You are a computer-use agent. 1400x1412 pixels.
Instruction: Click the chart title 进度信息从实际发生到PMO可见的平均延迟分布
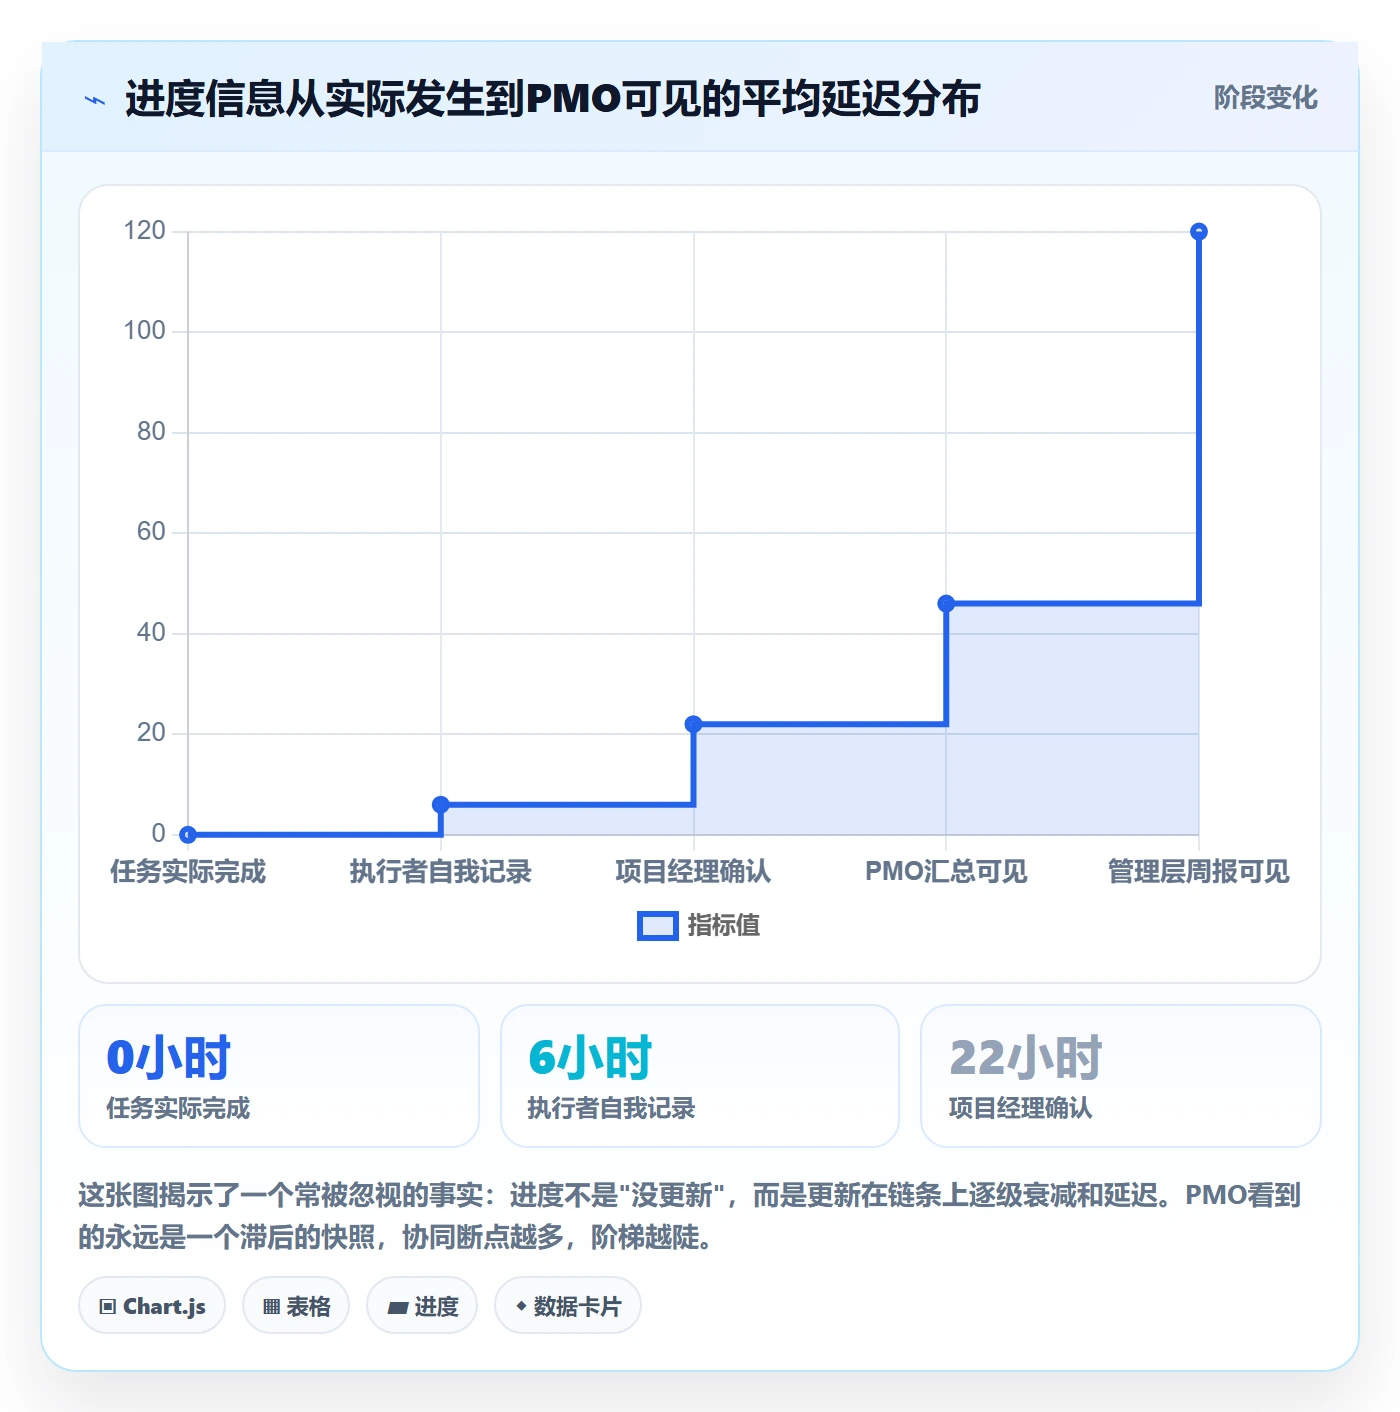click(x=552, y=99)
